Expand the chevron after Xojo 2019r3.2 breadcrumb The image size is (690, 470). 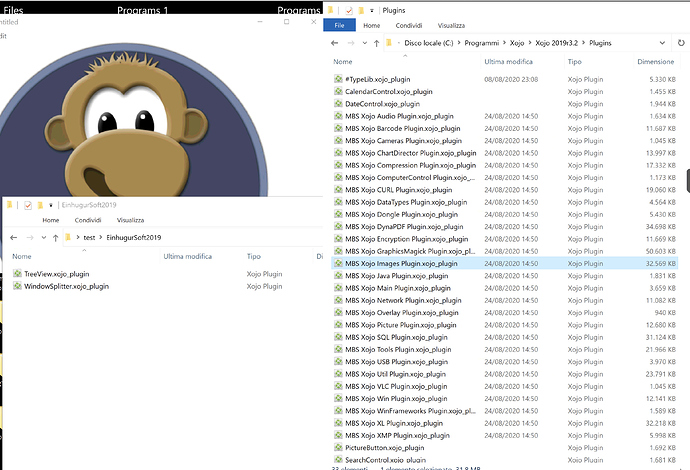click(x=584, y=43)
